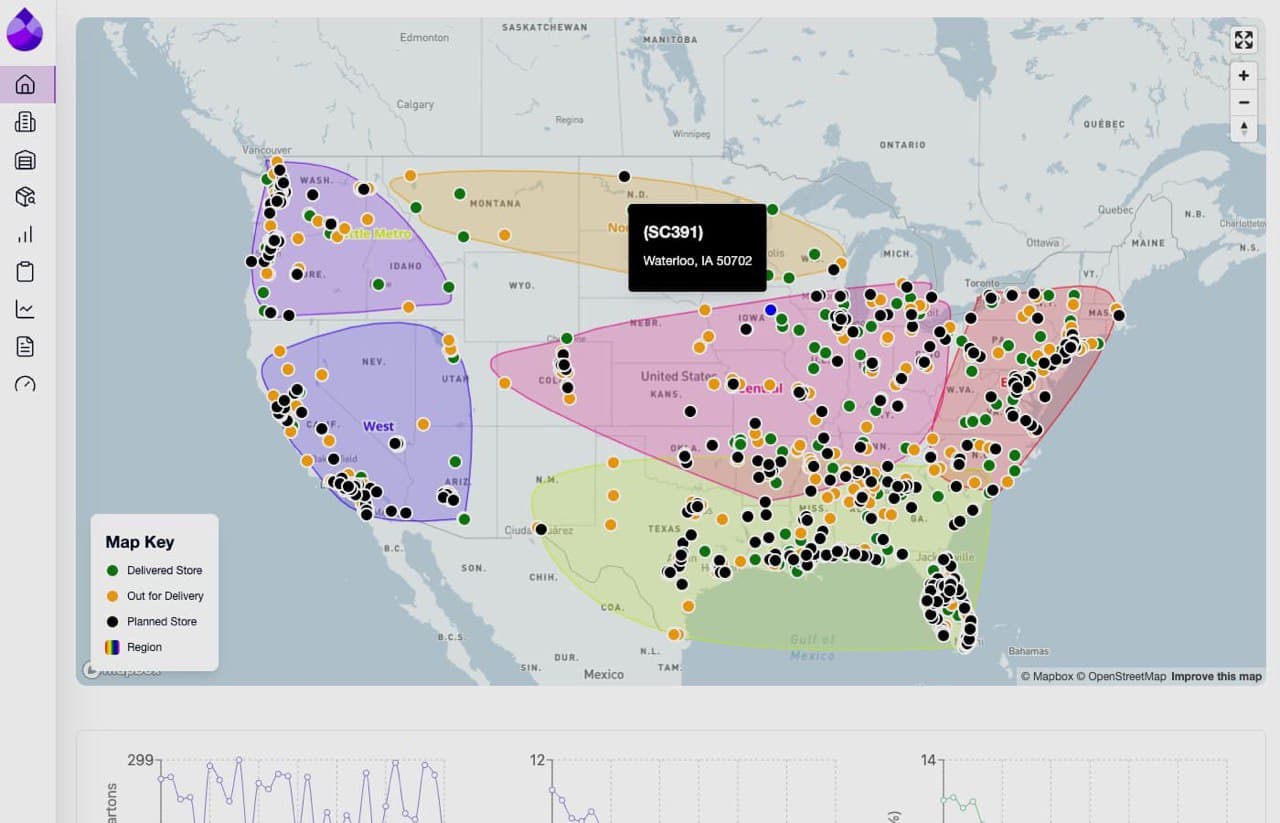Viewport: 1280px width, 823px height.
Task: Click the 299 axis value on chart
Action: click(x=140, y=760)
